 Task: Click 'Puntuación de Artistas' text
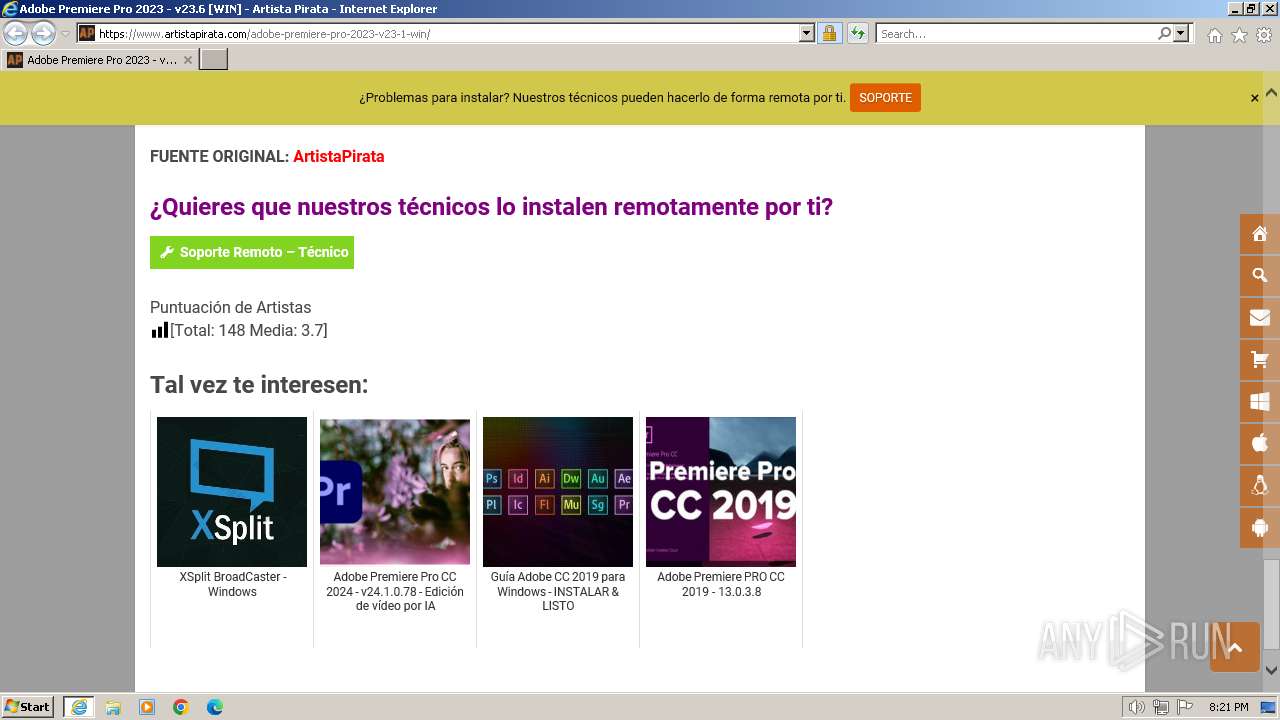tap(231, 307)
